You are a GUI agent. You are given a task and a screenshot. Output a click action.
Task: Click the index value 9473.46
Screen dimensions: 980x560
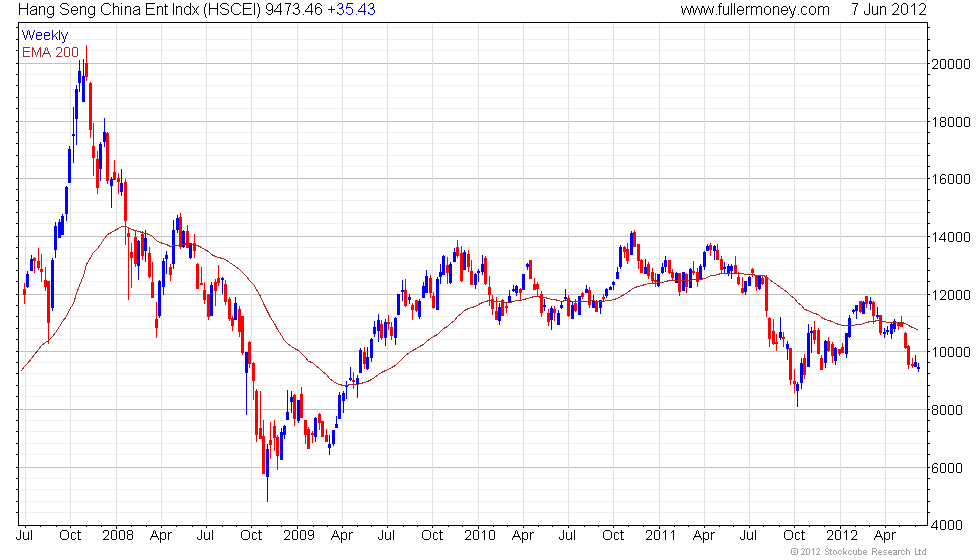(294, 10)
